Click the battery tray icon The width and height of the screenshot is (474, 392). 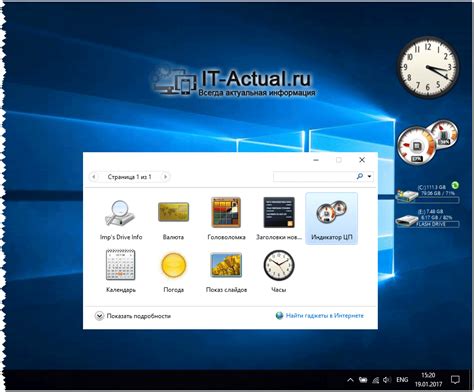(363, 380)
